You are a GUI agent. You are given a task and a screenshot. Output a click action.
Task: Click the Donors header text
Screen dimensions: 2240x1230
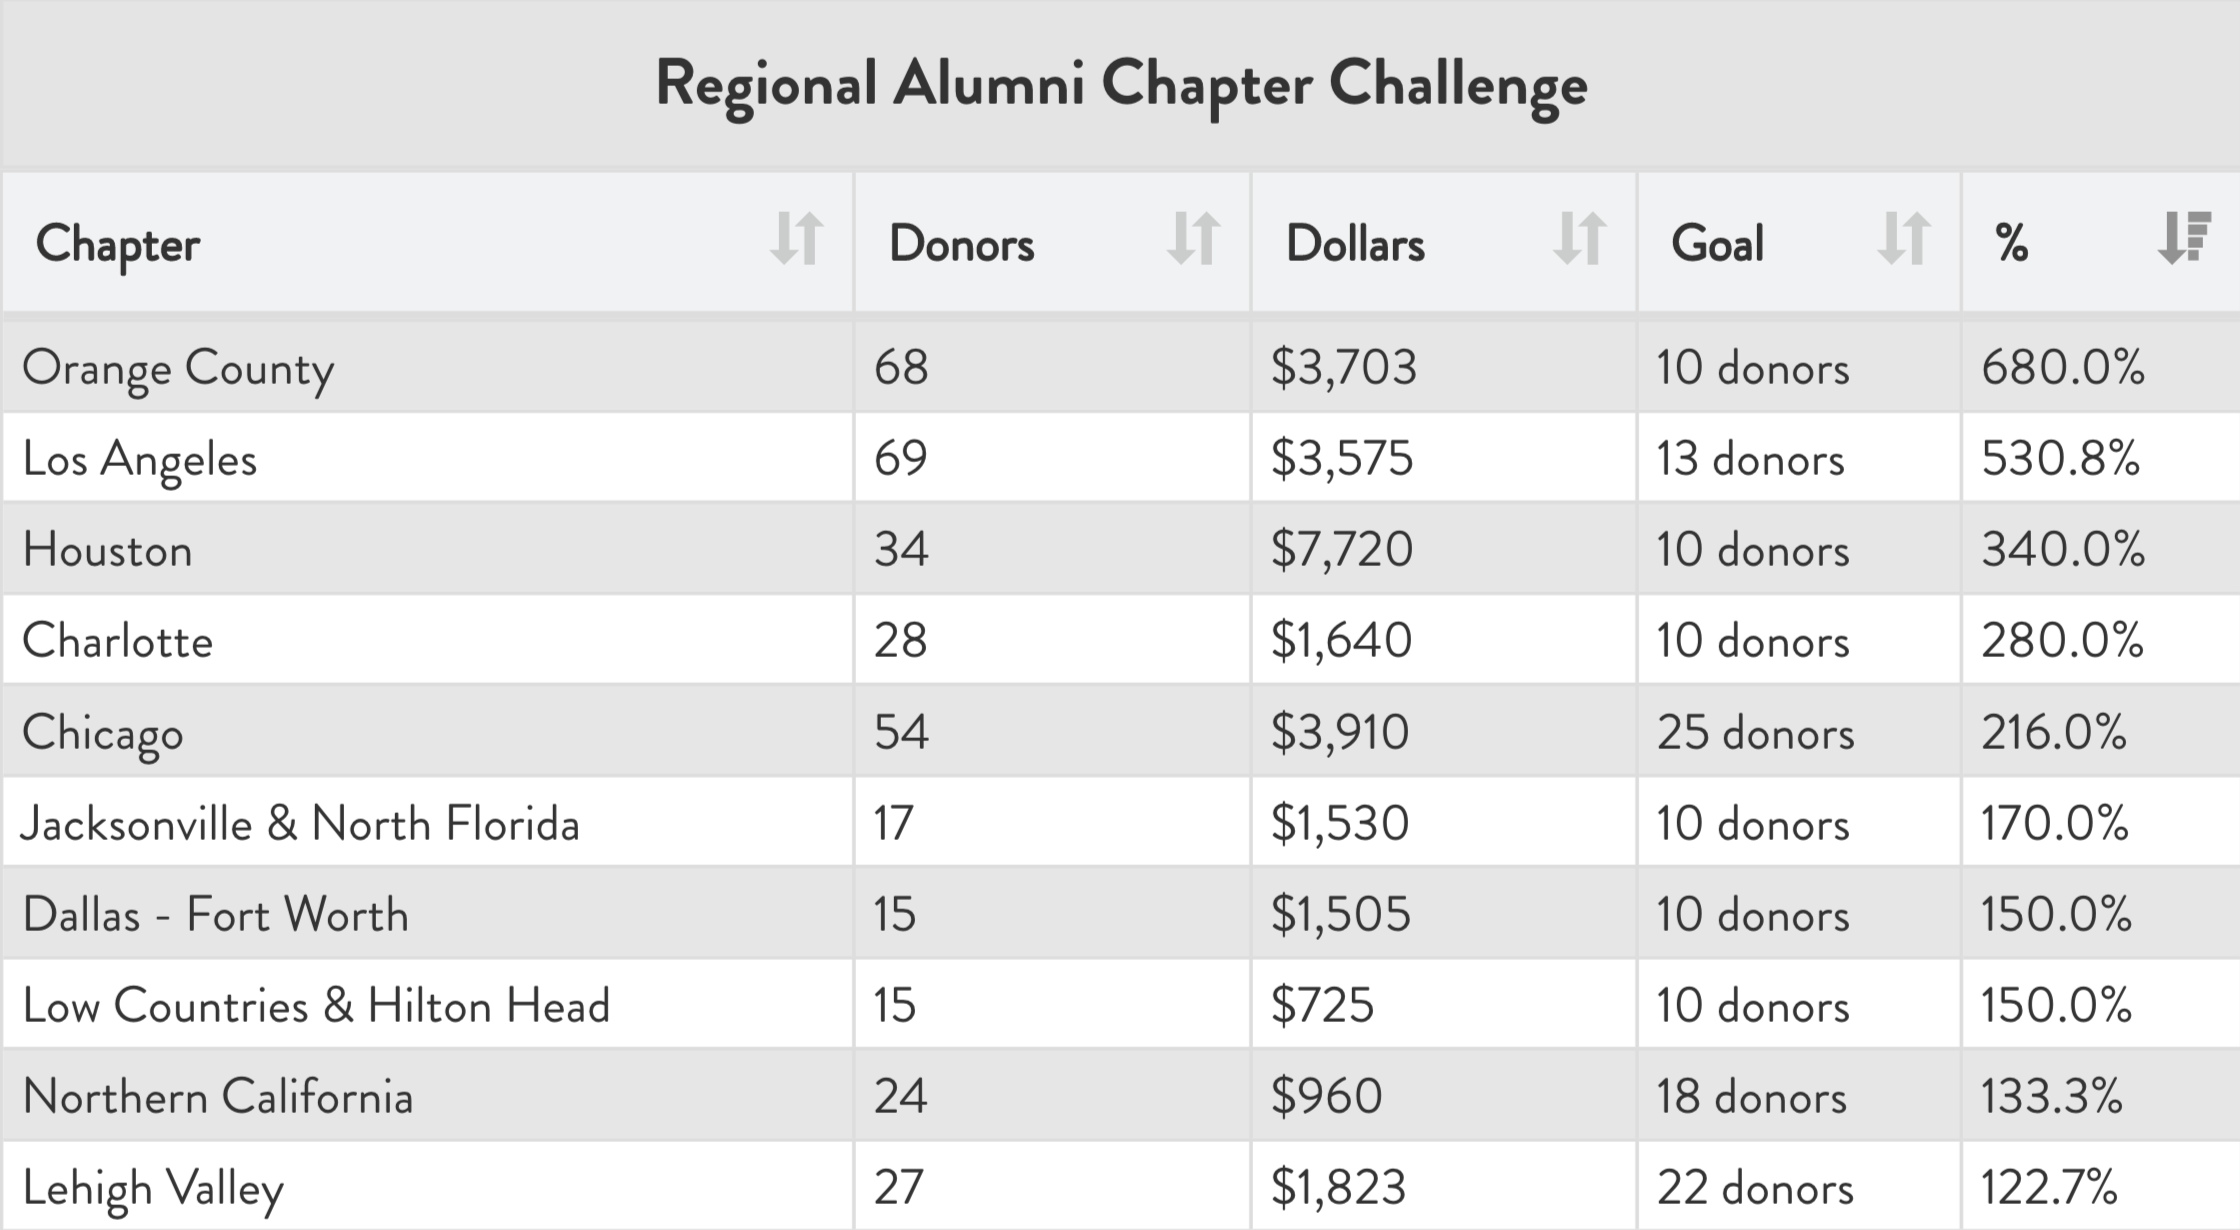pyautogui.click(x=961, y=243)
